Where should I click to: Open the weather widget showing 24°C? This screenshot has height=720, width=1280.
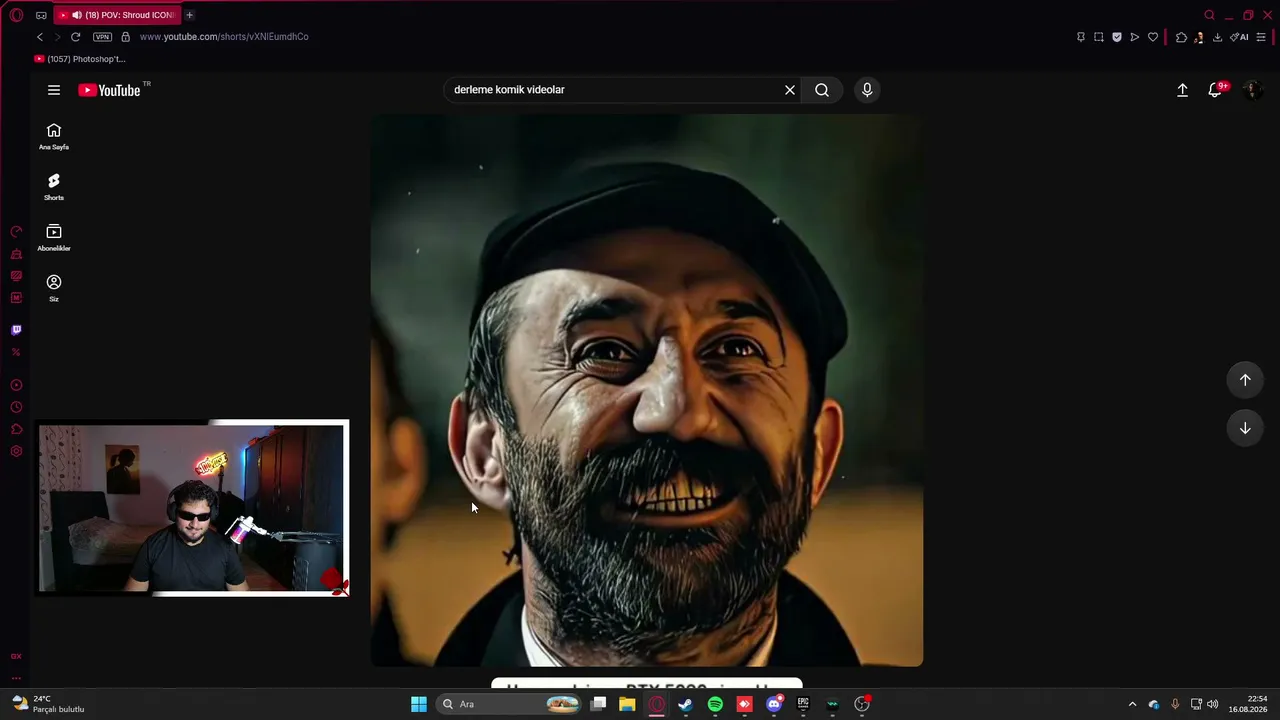pos(48,704)
